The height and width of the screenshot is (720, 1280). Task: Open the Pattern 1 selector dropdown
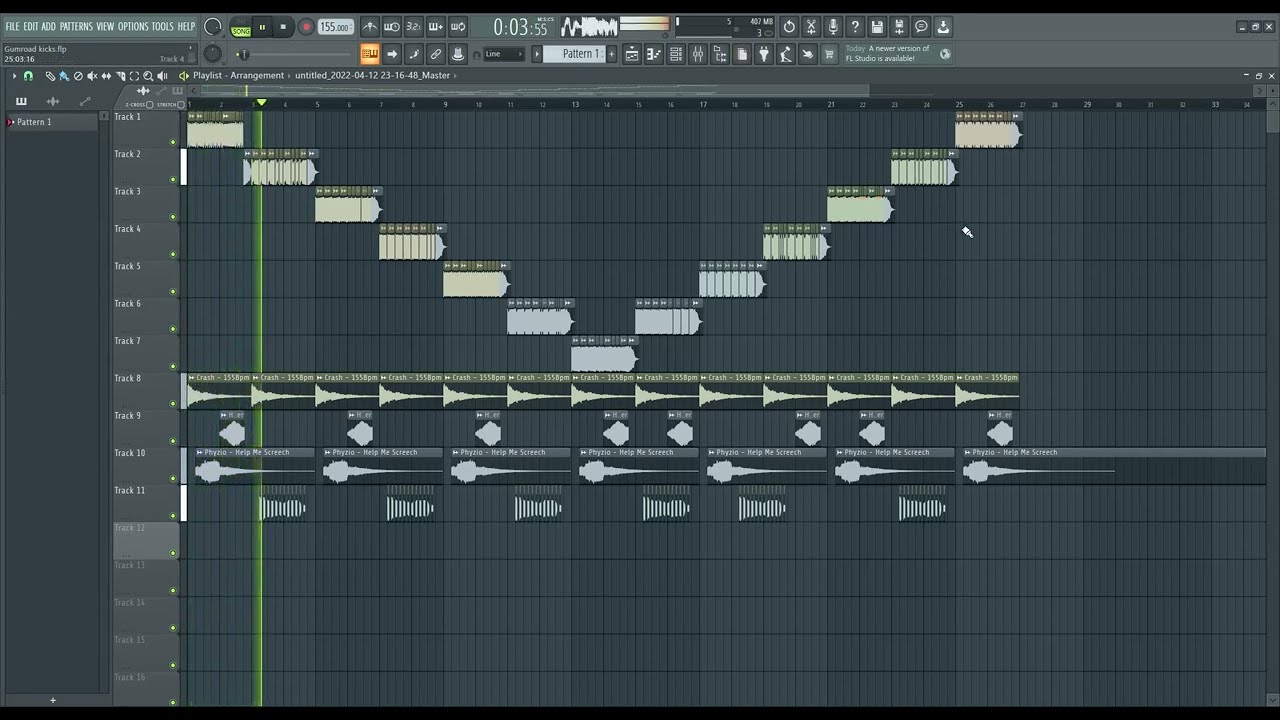tap(575, 54)
